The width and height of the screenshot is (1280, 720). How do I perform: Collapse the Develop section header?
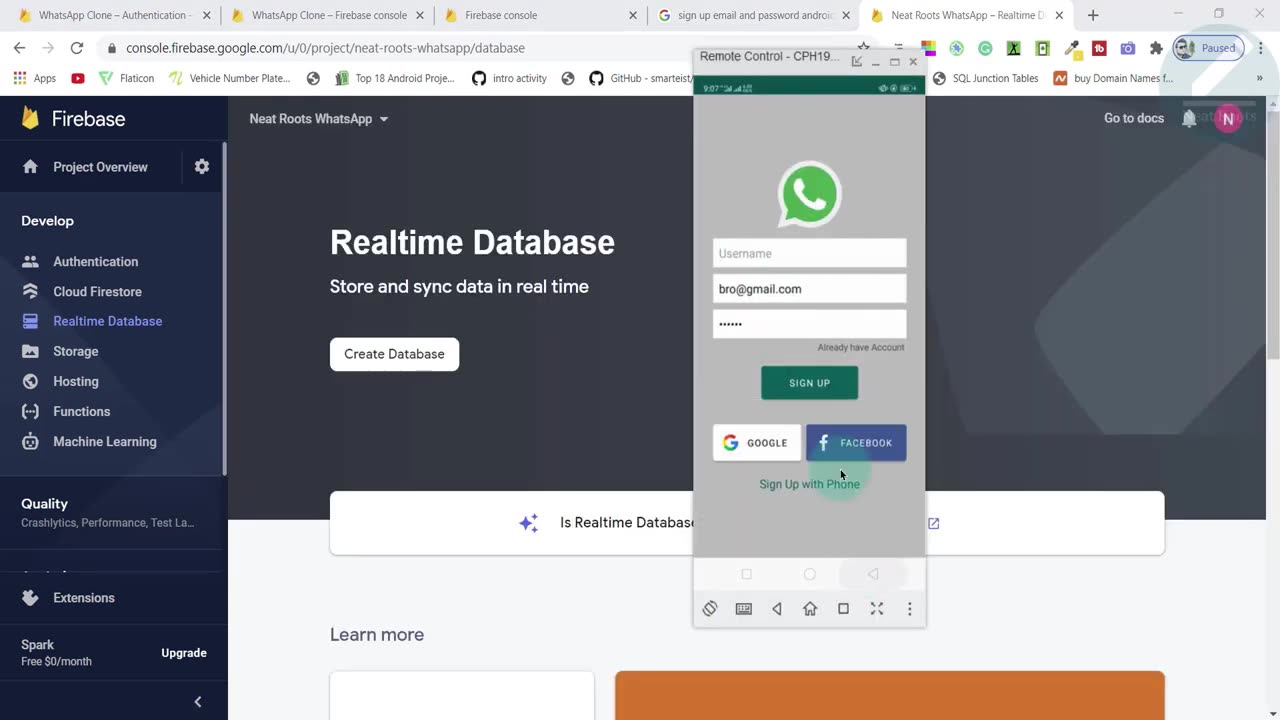[48, 221]
